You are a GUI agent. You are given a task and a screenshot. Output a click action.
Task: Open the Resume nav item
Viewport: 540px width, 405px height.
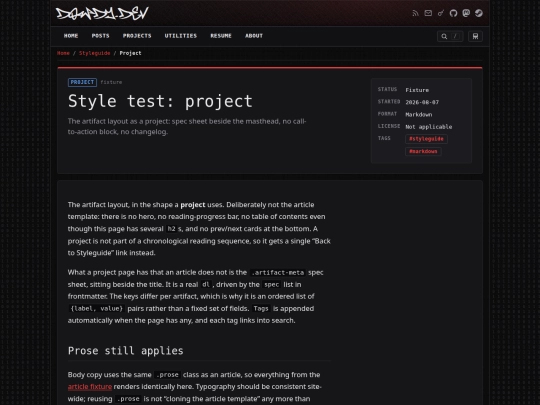click(221, 36)
